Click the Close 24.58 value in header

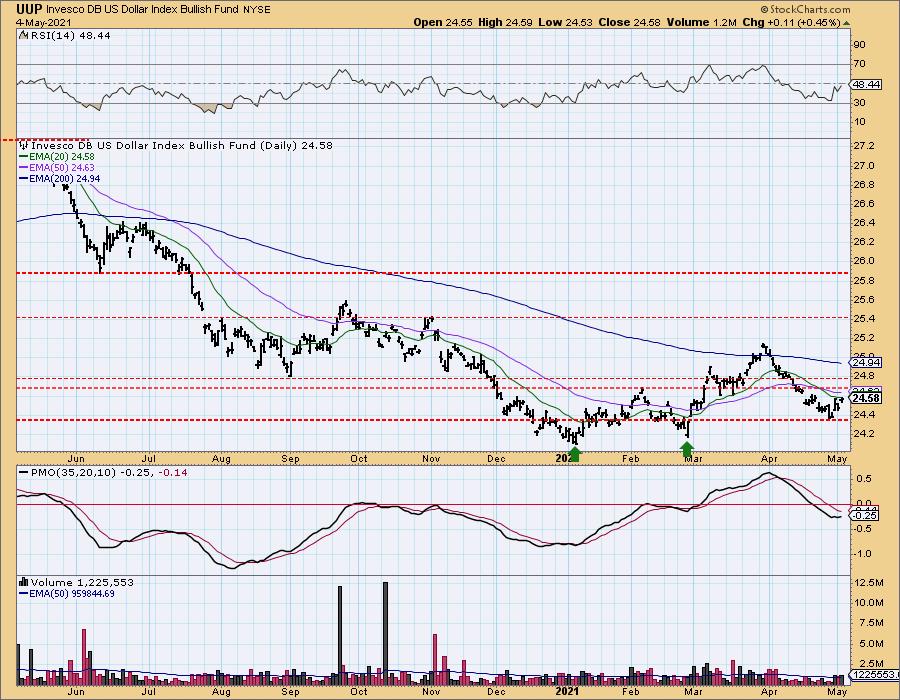pyautogui.click(x=629, y=22)
